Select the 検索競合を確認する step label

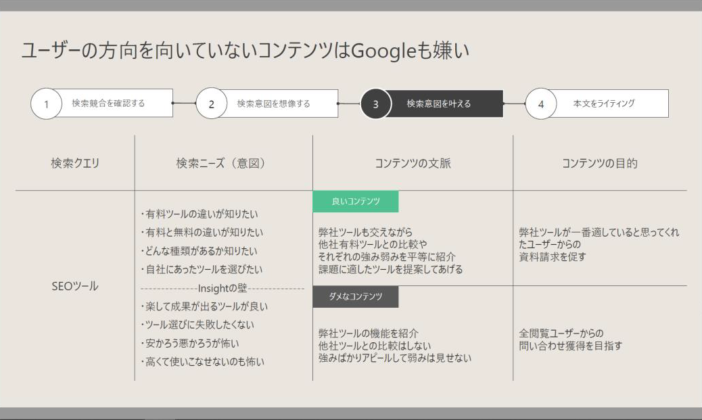click(x=109, y=103)
